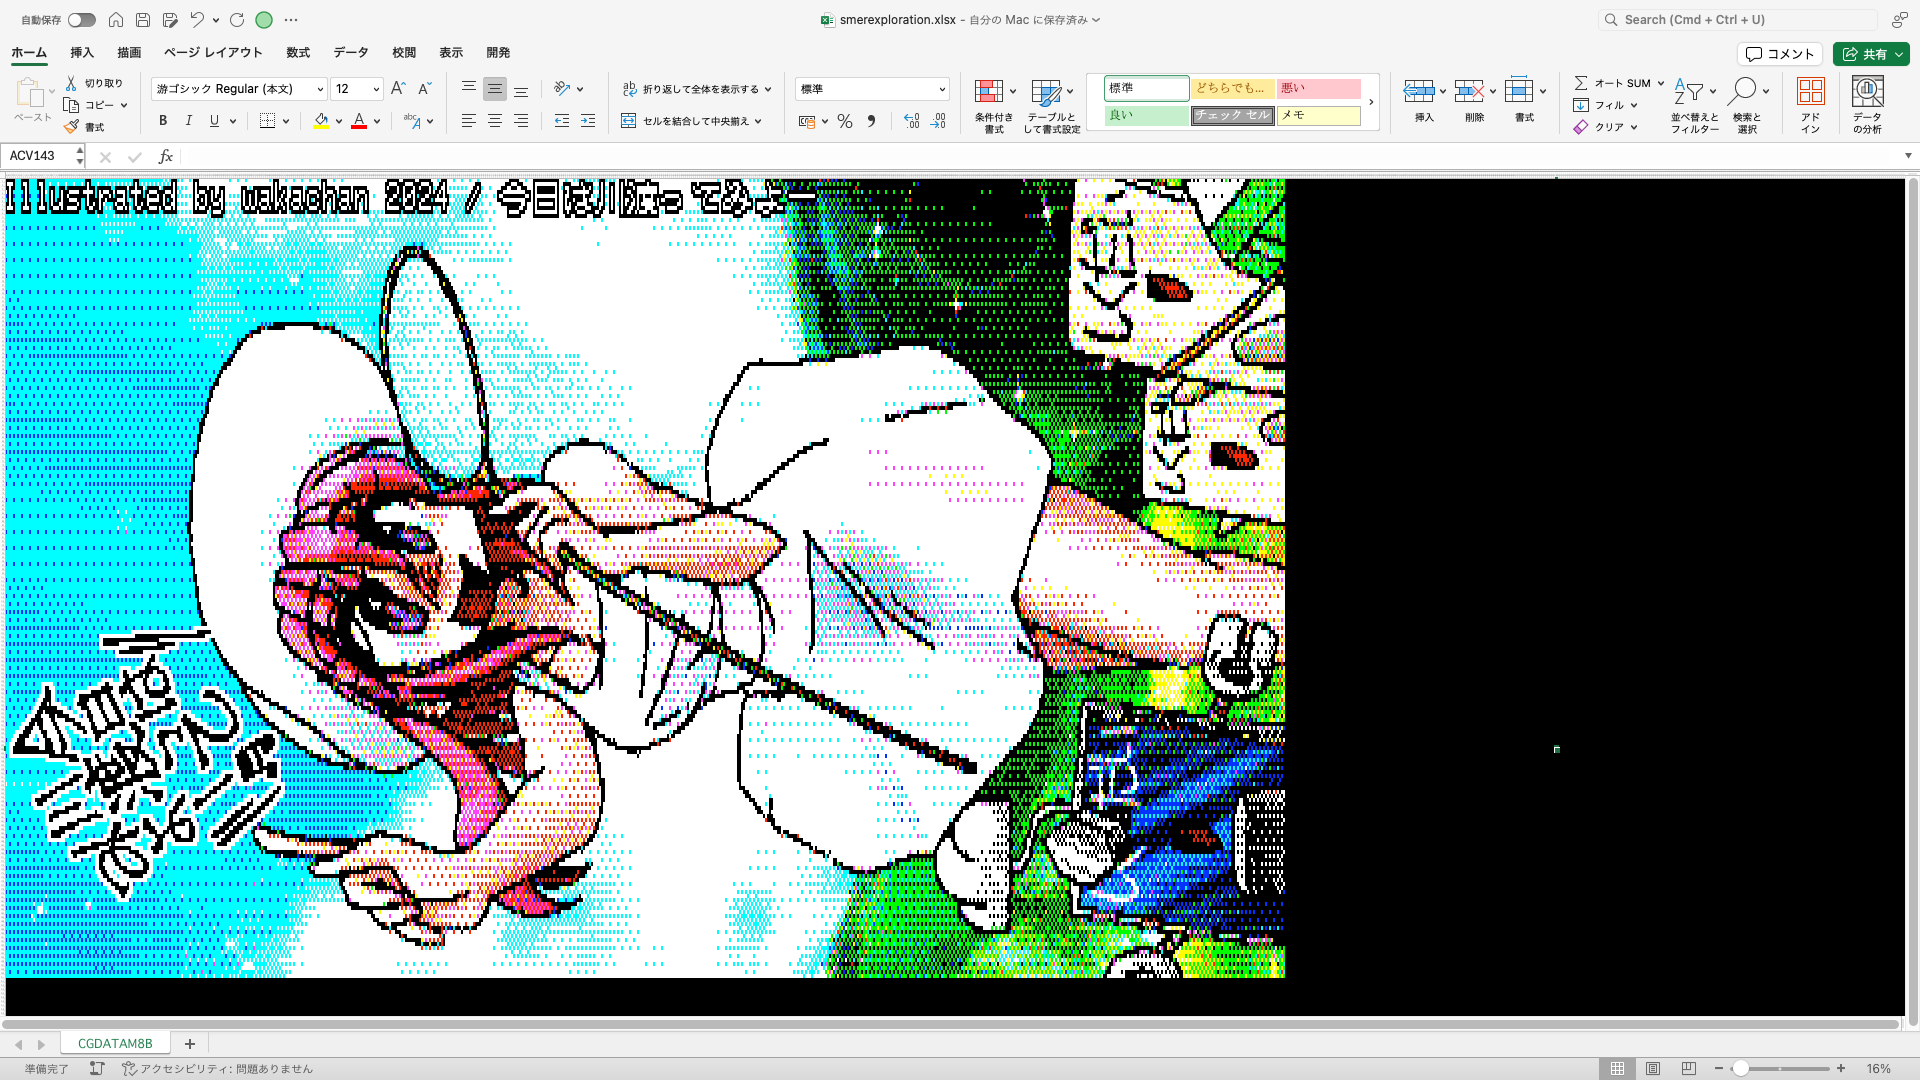Click the コメント button
1920x1080 pixels.
coord(1780,54)
